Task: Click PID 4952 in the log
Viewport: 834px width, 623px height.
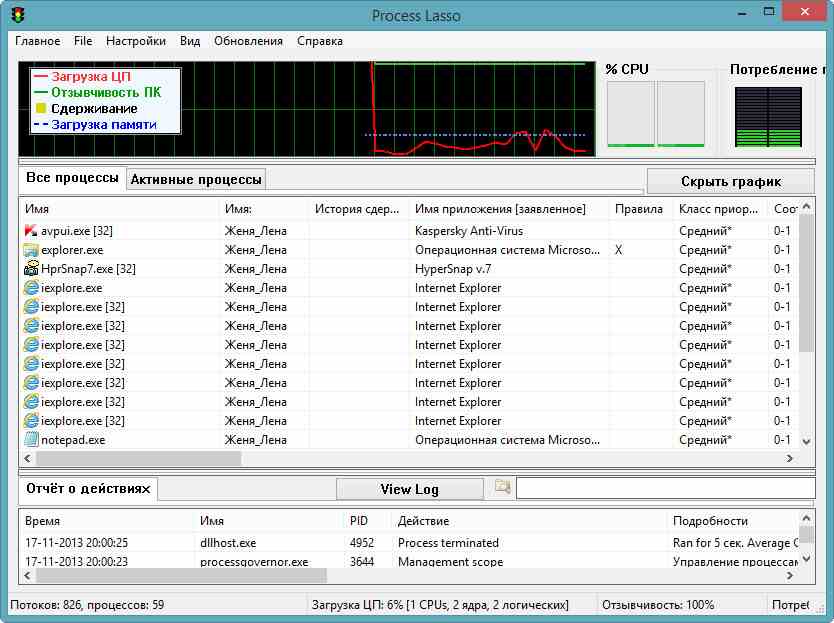Action: (362, 543)
